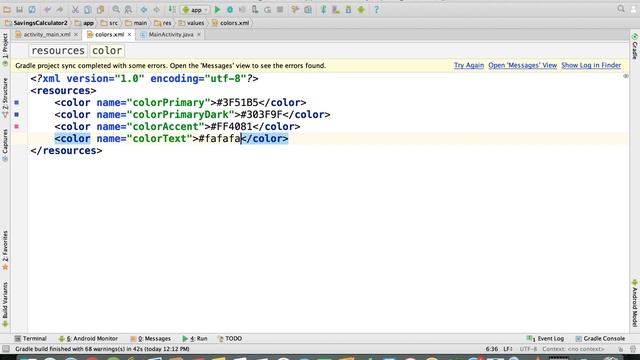The width and height of the screenshot is (640, 360).
Task: Select colors.xml in breadcrumb bar
Action: (231, 23)
